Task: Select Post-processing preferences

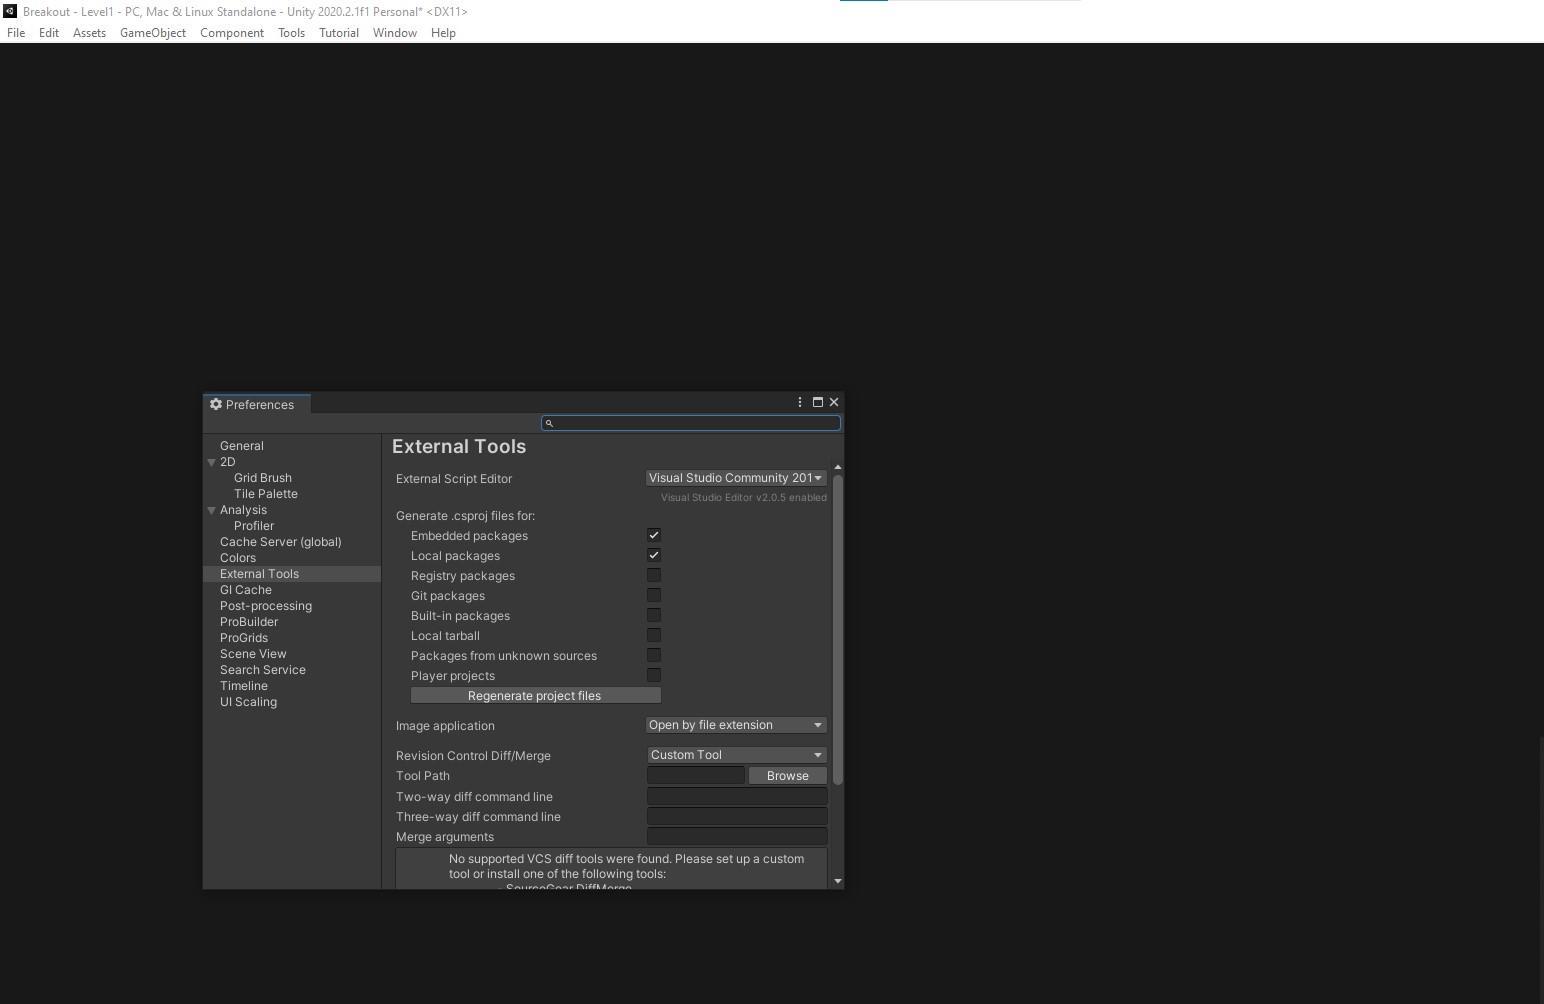Action: (266, 606)
